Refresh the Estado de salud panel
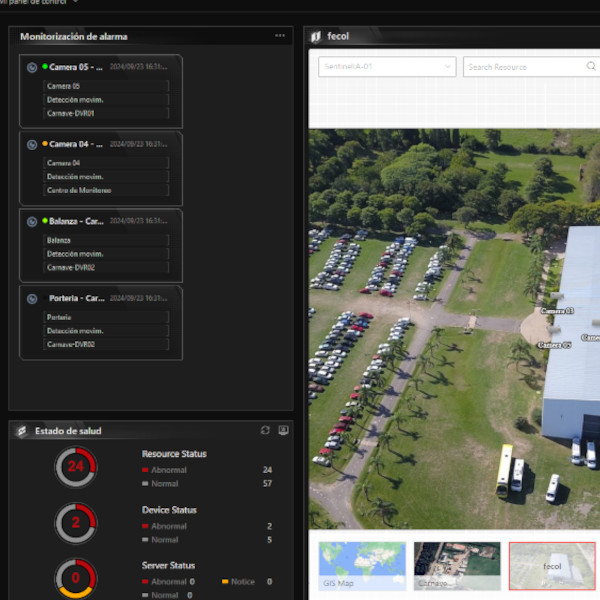The image size is (600, 600). [x=265, y=430]
